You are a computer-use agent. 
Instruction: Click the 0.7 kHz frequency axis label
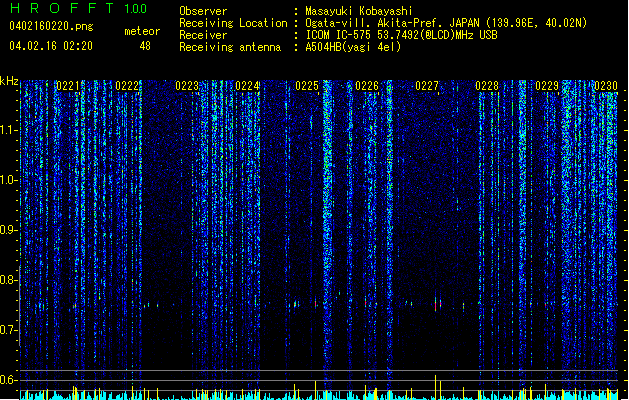(x=8, y=330)
